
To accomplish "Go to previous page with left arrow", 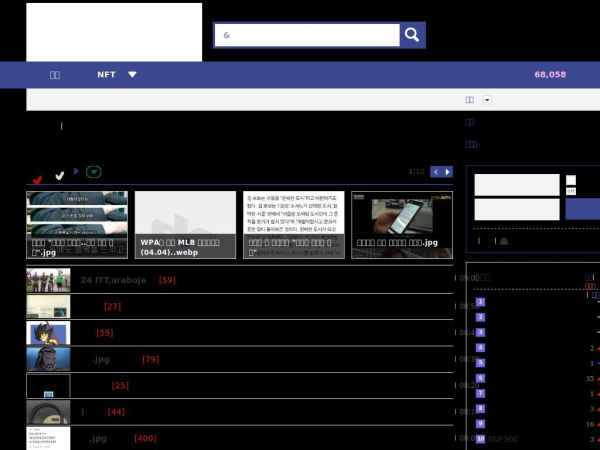I will click(x=435, y=172).
